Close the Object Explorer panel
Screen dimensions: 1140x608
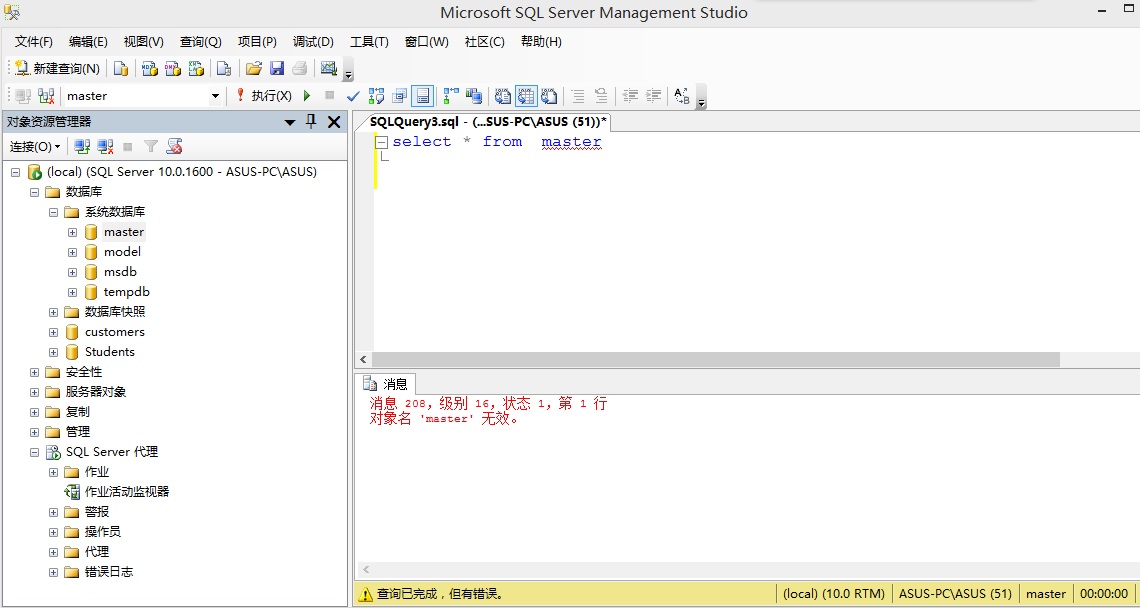334,121
